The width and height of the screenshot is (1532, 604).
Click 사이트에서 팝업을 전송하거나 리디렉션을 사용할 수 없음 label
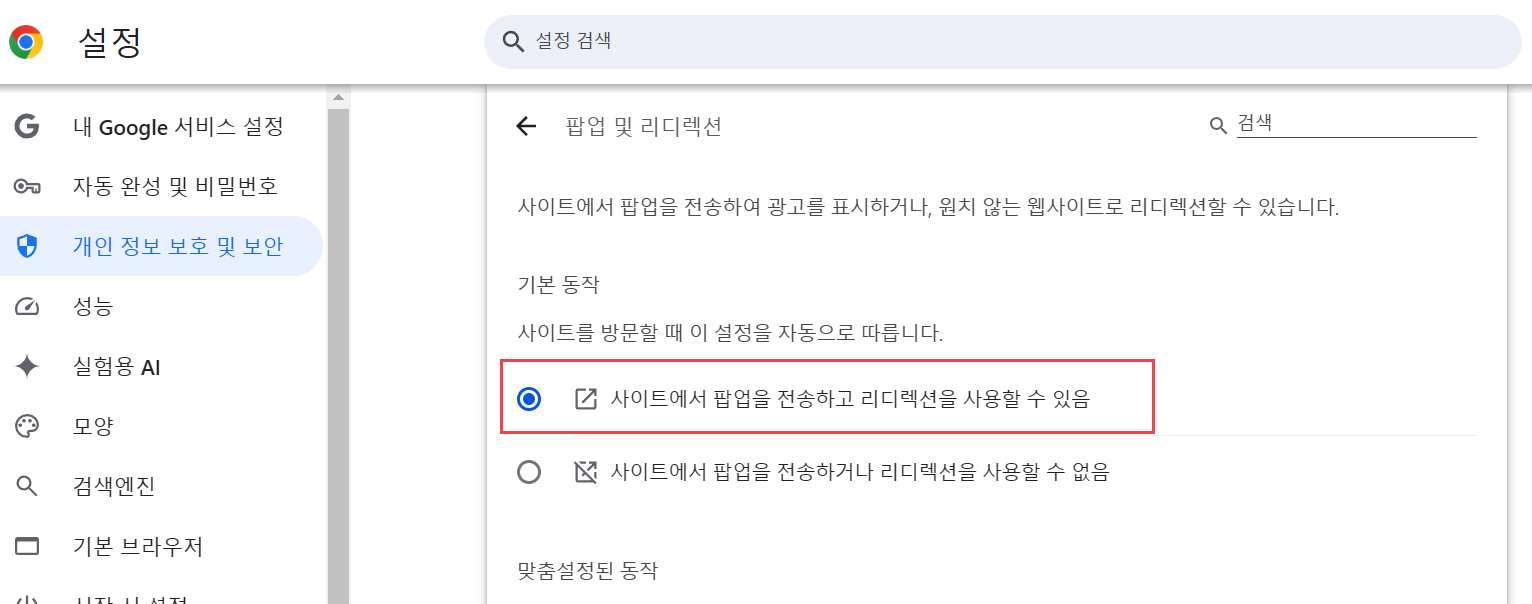(859, 472)
